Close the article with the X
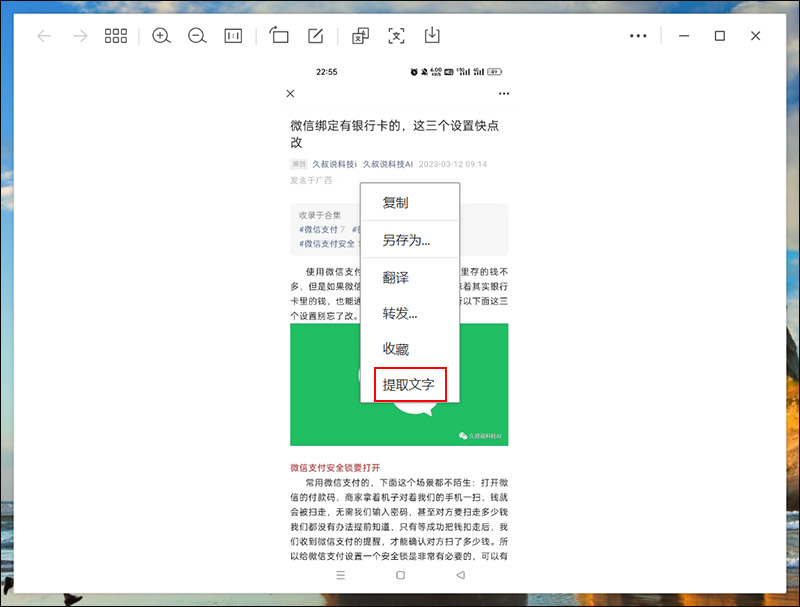 point(290,93)
